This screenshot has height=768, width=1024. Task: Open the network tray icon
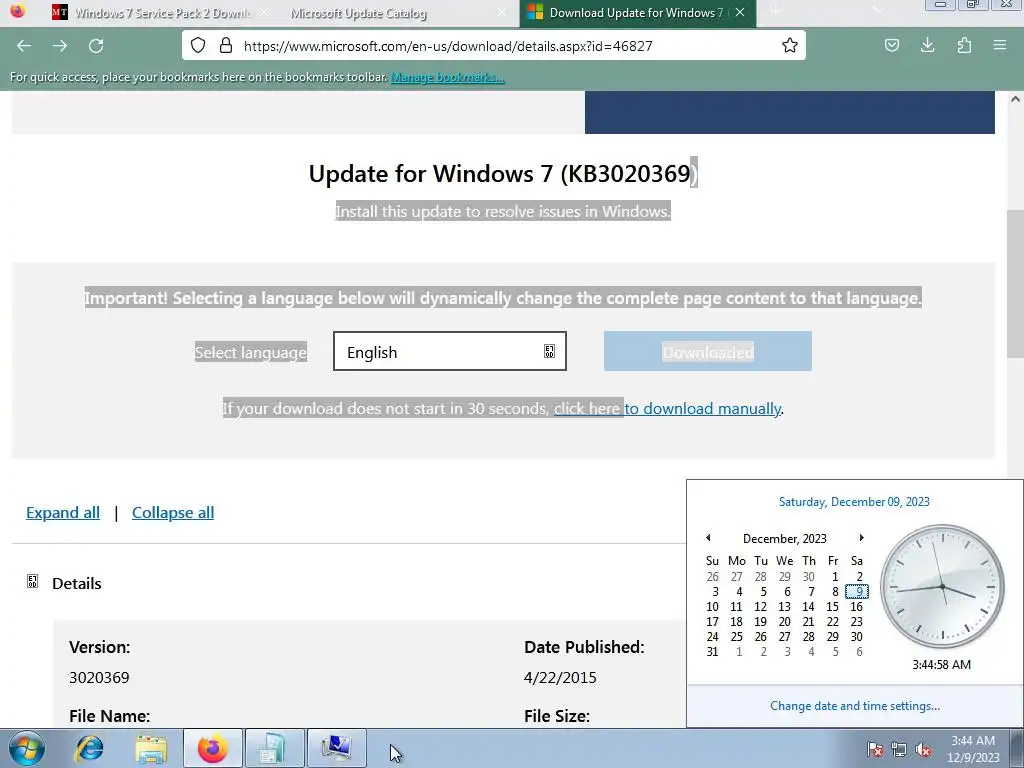[x=899, y=749]
